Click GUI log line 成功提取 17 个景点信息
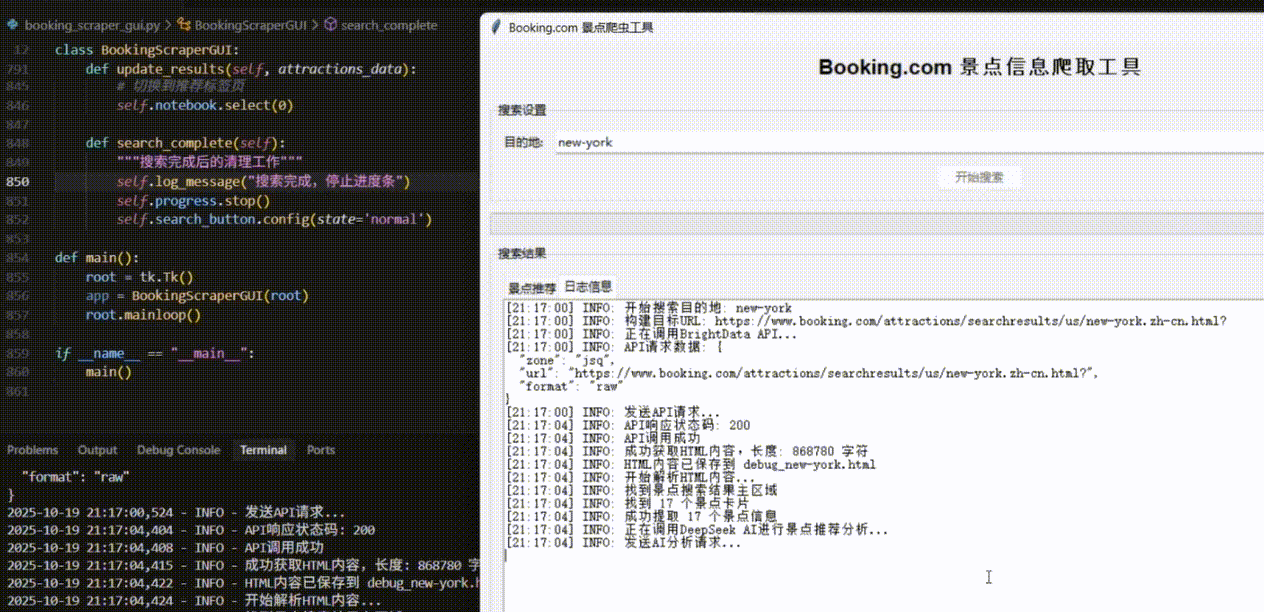Viewport: 1264px width, 612px height. (641, 516)
